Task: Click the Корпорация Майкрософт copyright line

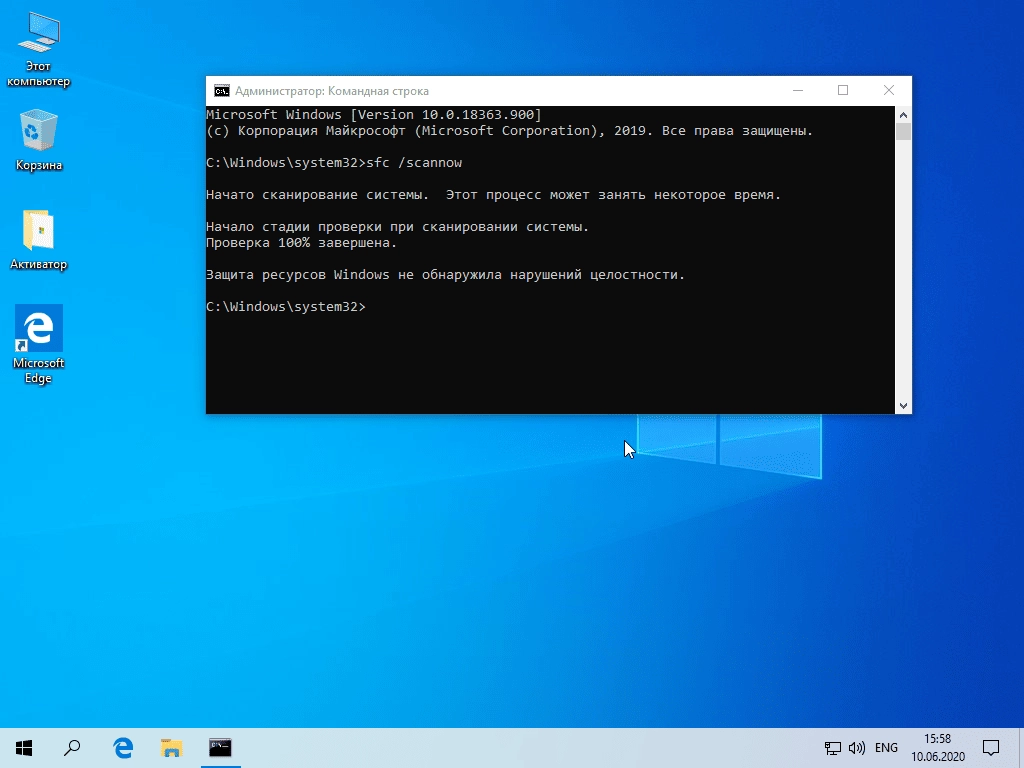Action: coord(509,131)
